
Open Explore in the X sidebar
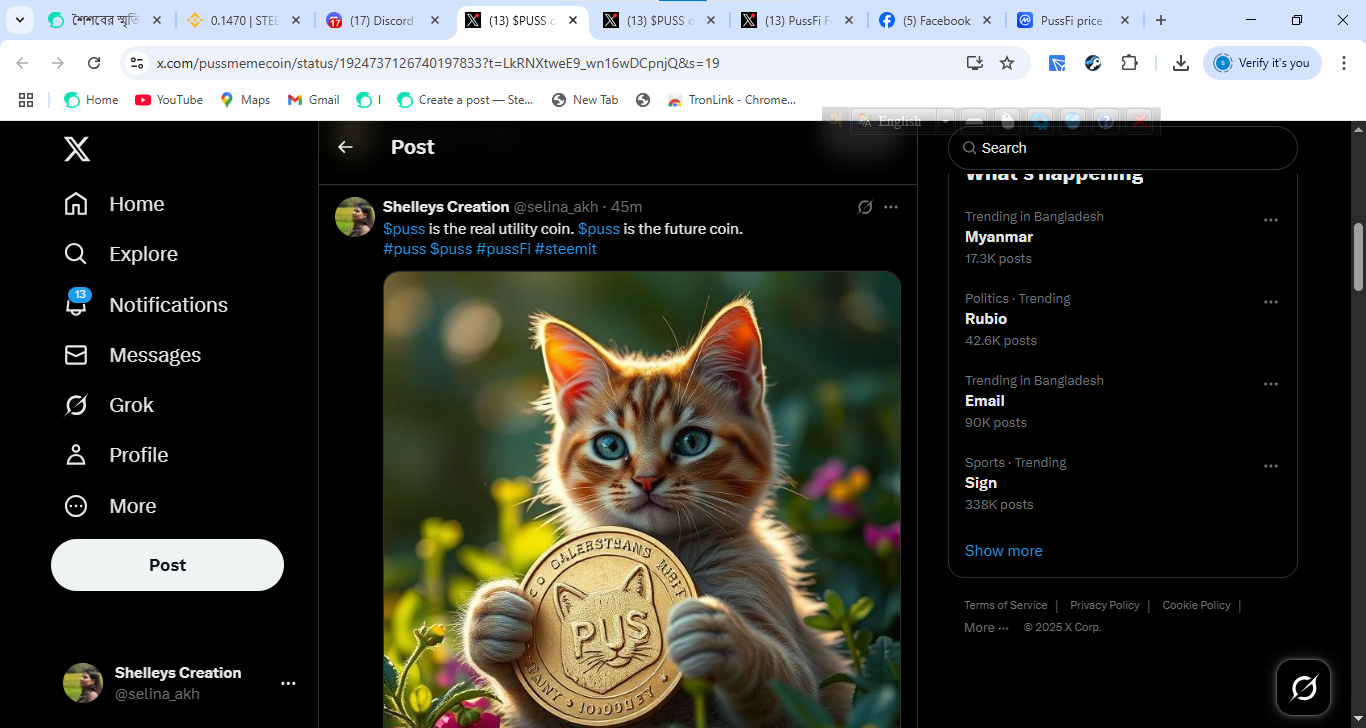pos(121,254)
